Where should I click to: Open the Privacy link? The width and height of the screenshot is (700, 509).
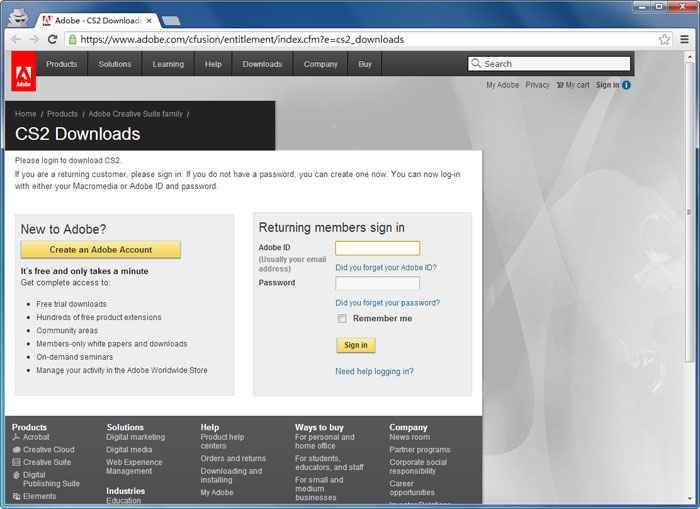point(538,85)
